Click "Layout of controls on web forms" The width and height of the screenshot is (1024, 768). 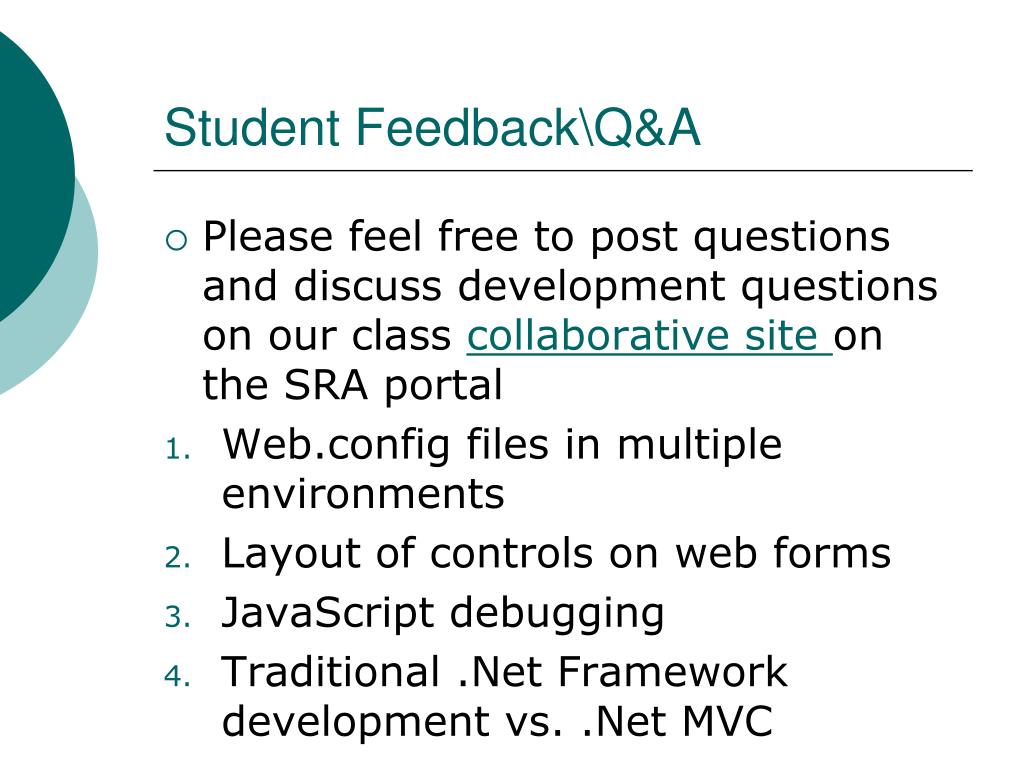pyautogui.click(x=556, y=554)
